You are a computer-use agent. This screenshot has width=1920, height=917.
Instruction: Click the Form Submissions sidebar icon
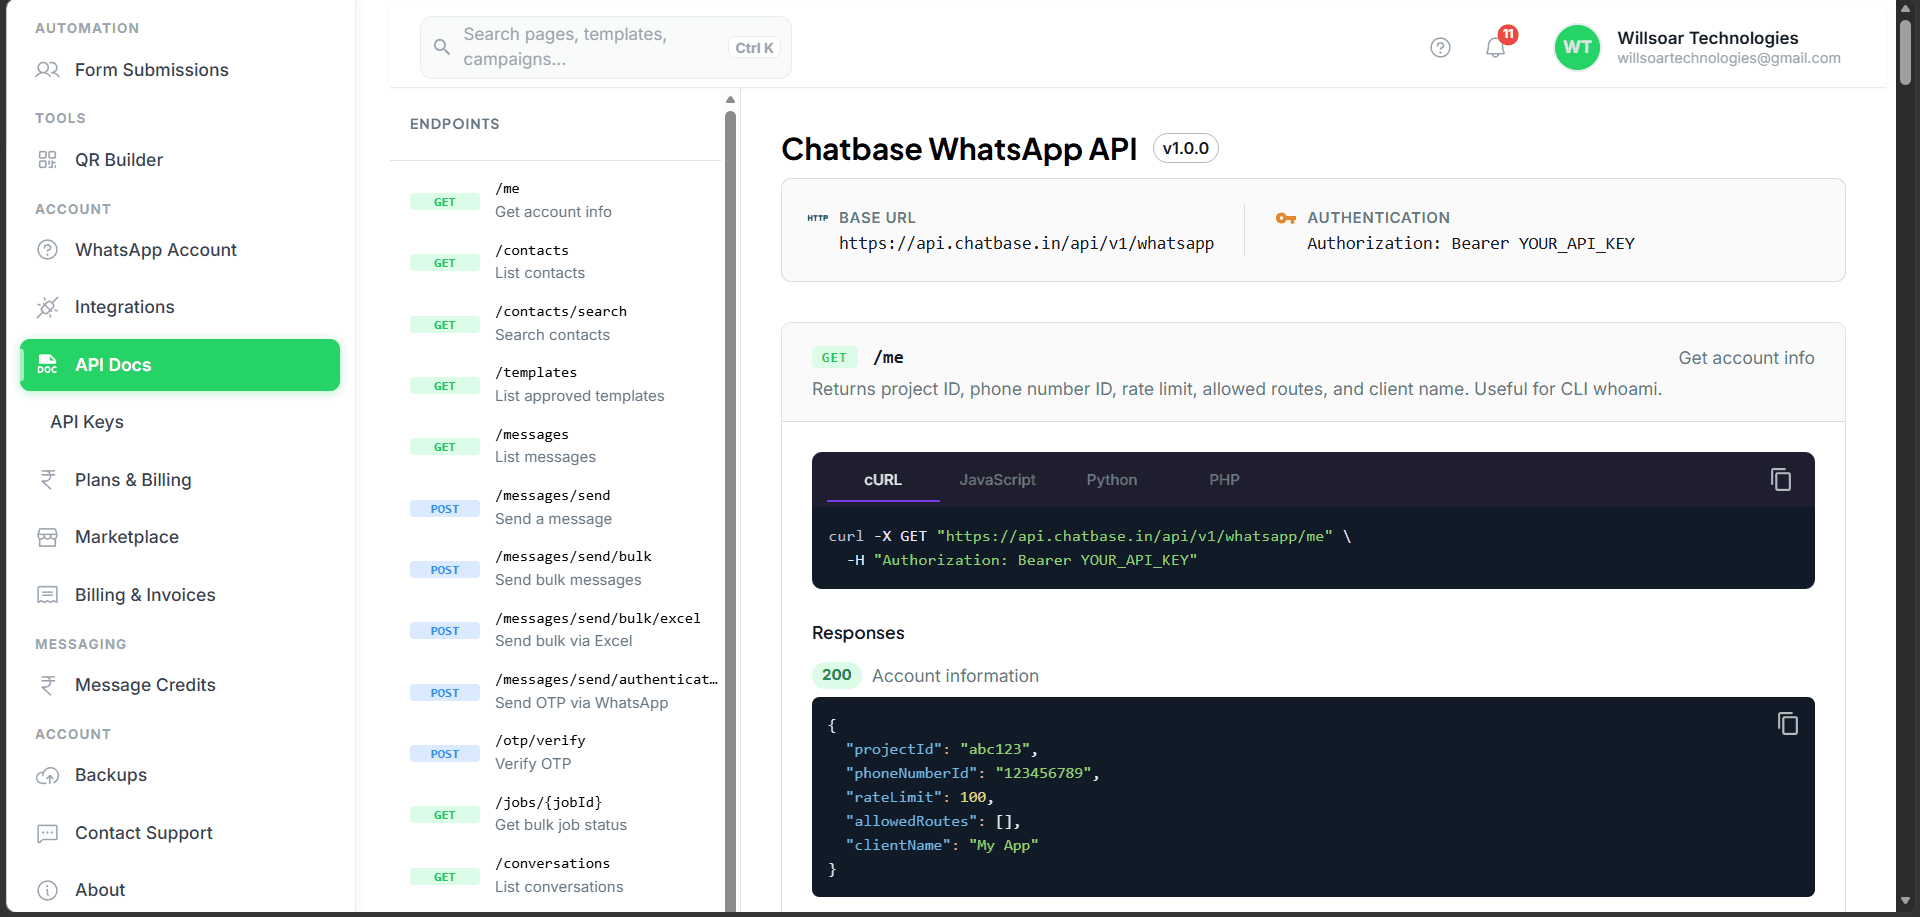point(47,70)
